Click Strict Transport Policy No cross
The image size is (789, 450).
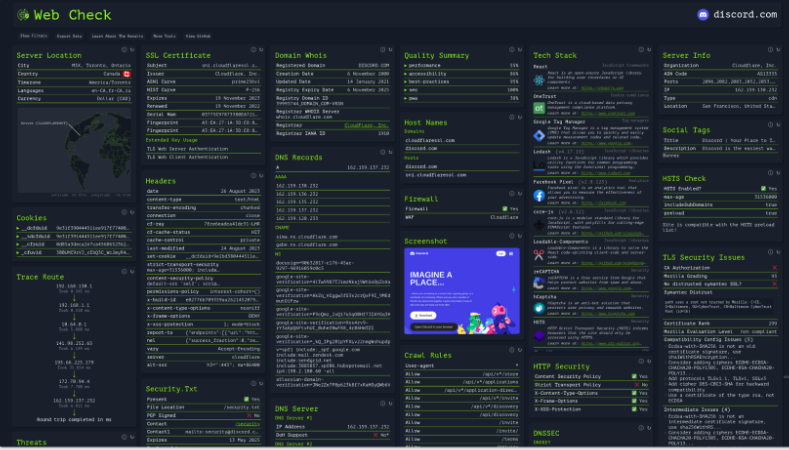pos(637,385)
